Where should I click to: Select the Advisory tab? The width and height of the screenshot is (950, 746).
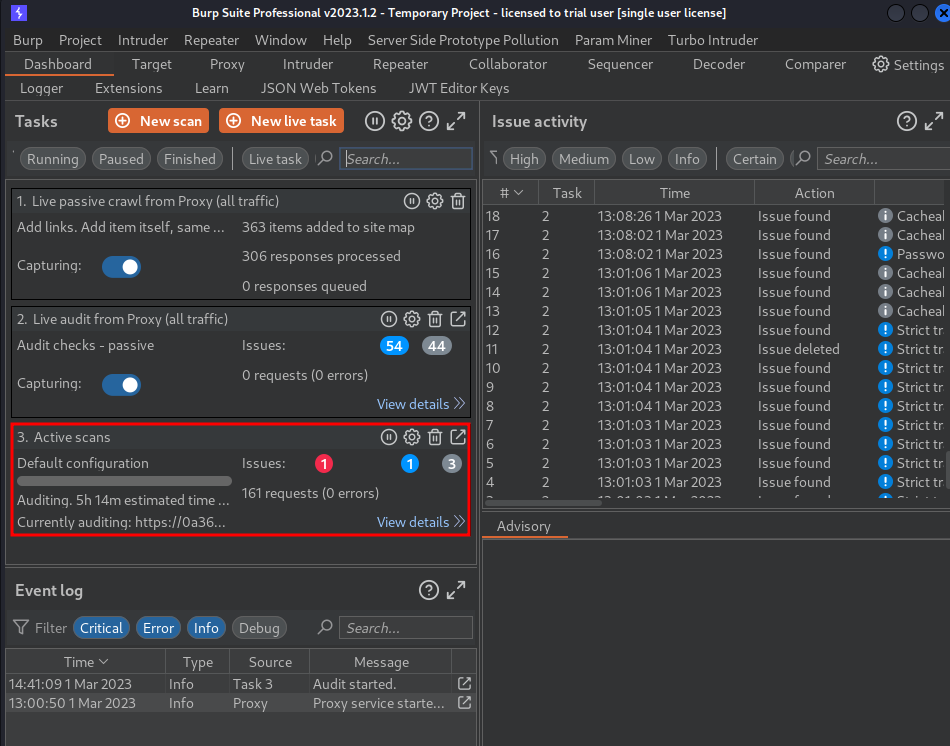tap(524, 526)
